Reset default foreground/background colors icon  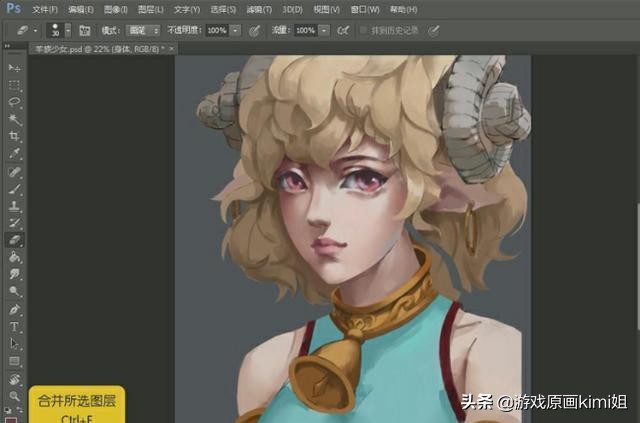click(x=8, y=410)
